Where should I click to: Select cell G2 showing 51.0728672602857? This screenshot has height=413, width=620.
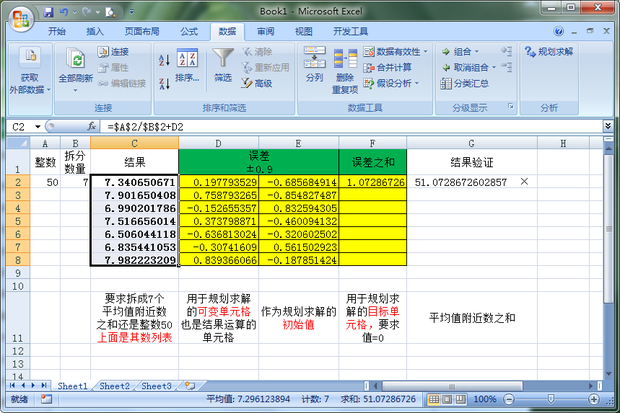click(x=472, y=182)
